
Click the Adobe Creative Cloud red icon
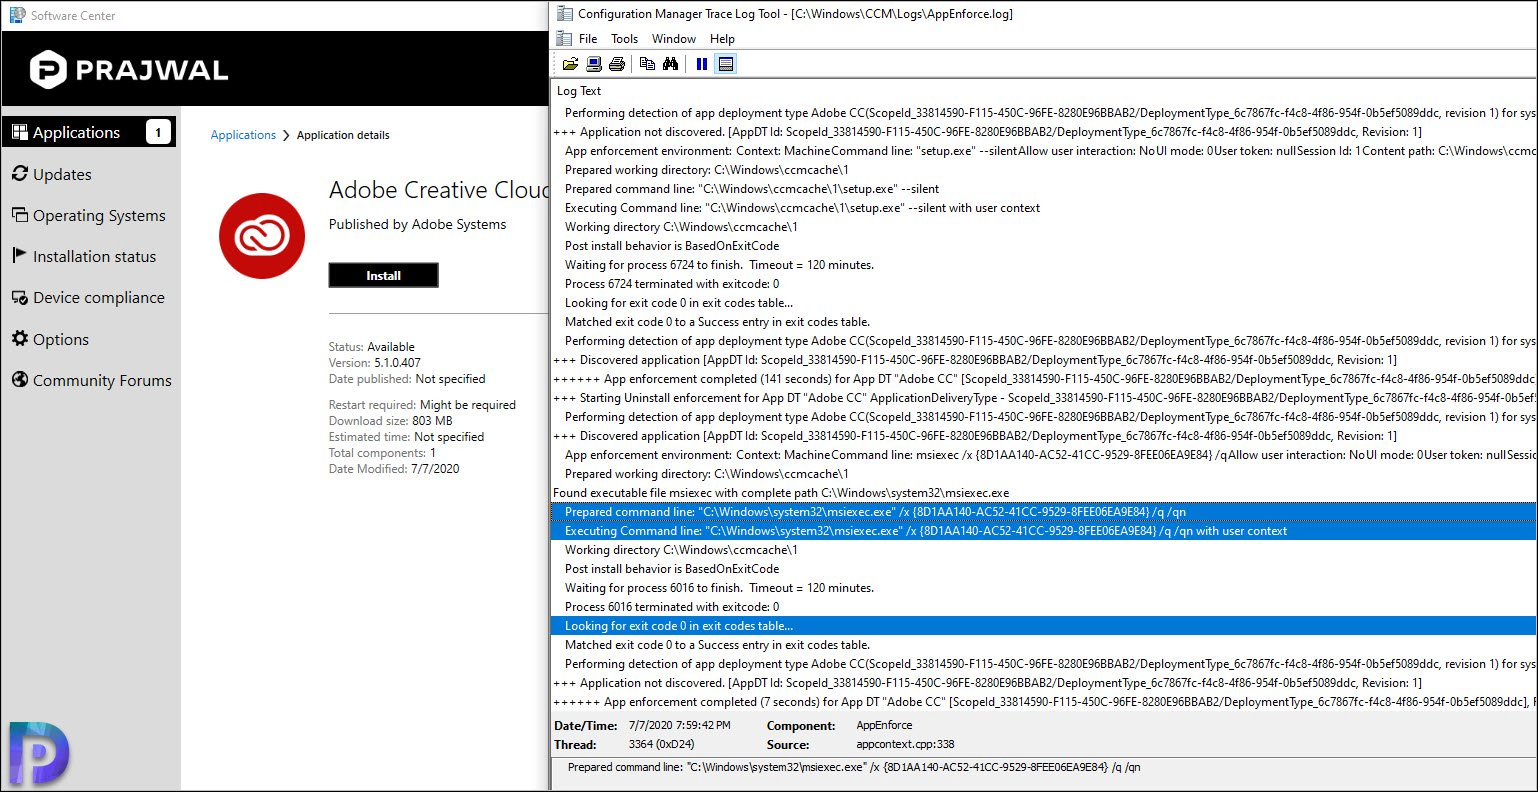(x=262, y=237)
